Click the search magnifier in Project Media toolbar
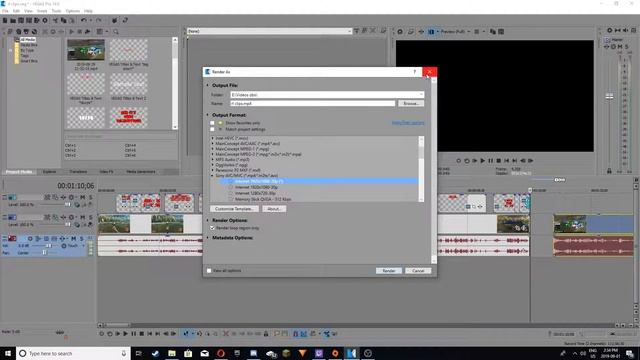Image resolution: width=640 pixels, height=360 pixels. (116, 31)
